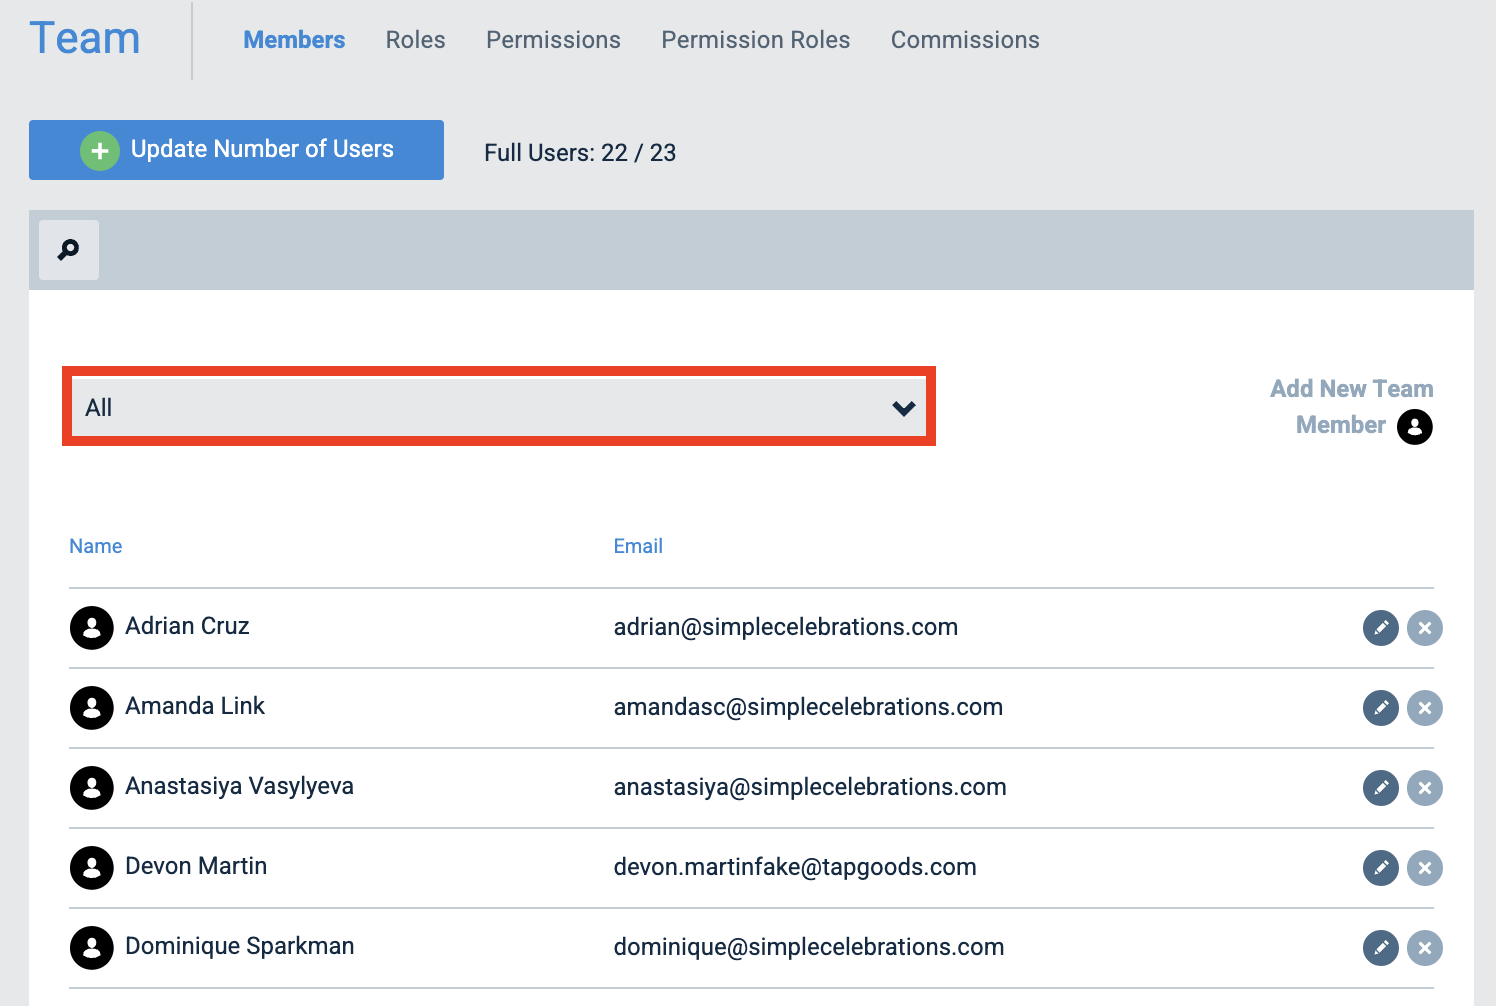Open the Members tab
The height and width of the screenshot is (1006, 1496).
pos(294,40)
